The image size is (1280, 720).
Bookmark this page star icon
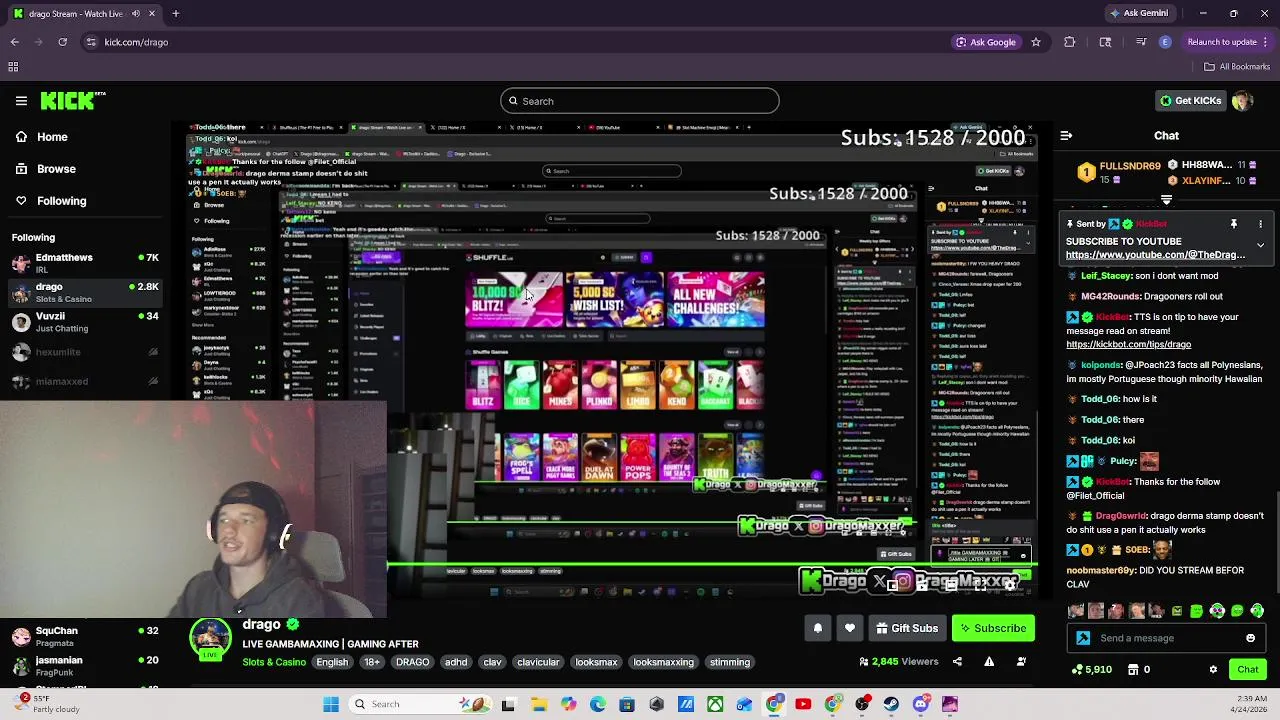1036,42
